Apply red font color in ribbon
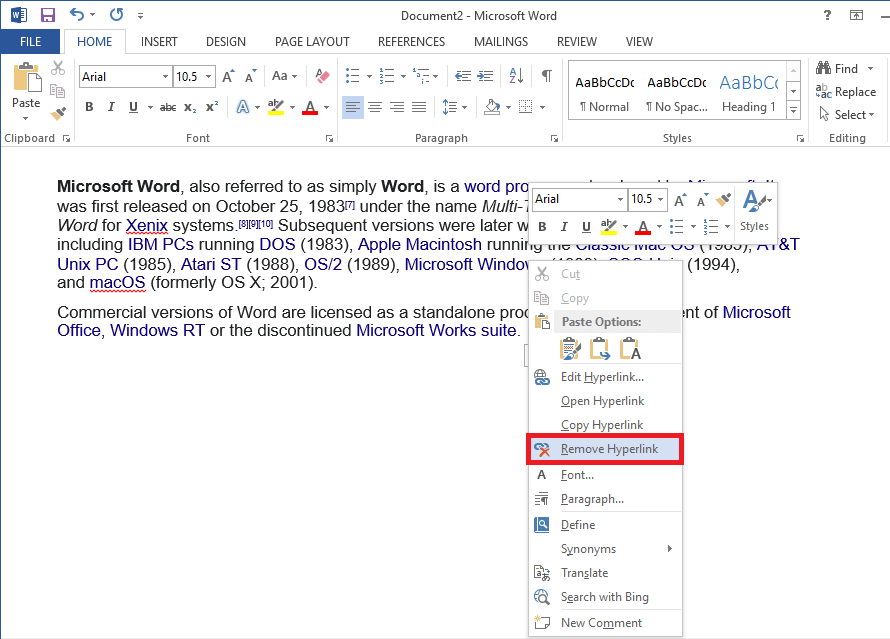Viewport: 890px width, 639px height. tap(310, 107)
